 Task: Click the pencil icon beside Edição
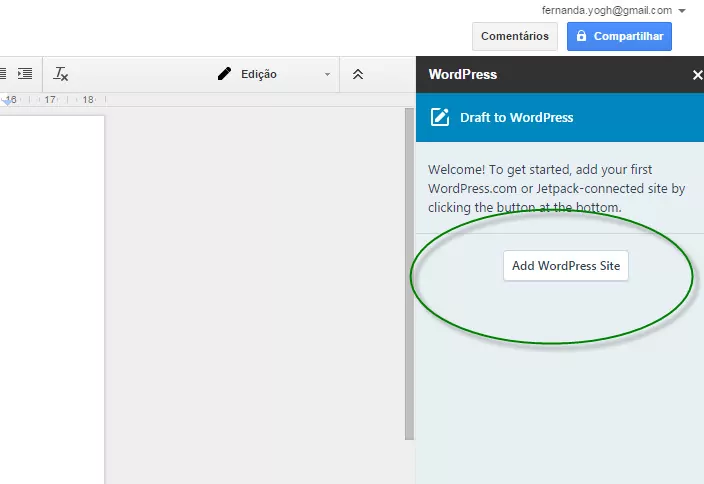(x=224, y=74)
